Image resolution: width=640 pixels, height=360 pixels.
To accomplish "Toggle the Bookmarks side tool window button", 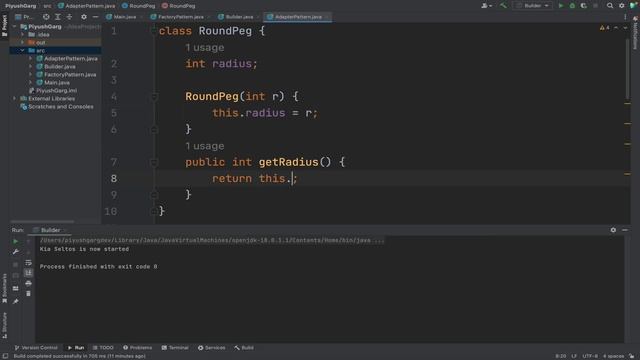I will pyautogui.click(x=4, y=289).
